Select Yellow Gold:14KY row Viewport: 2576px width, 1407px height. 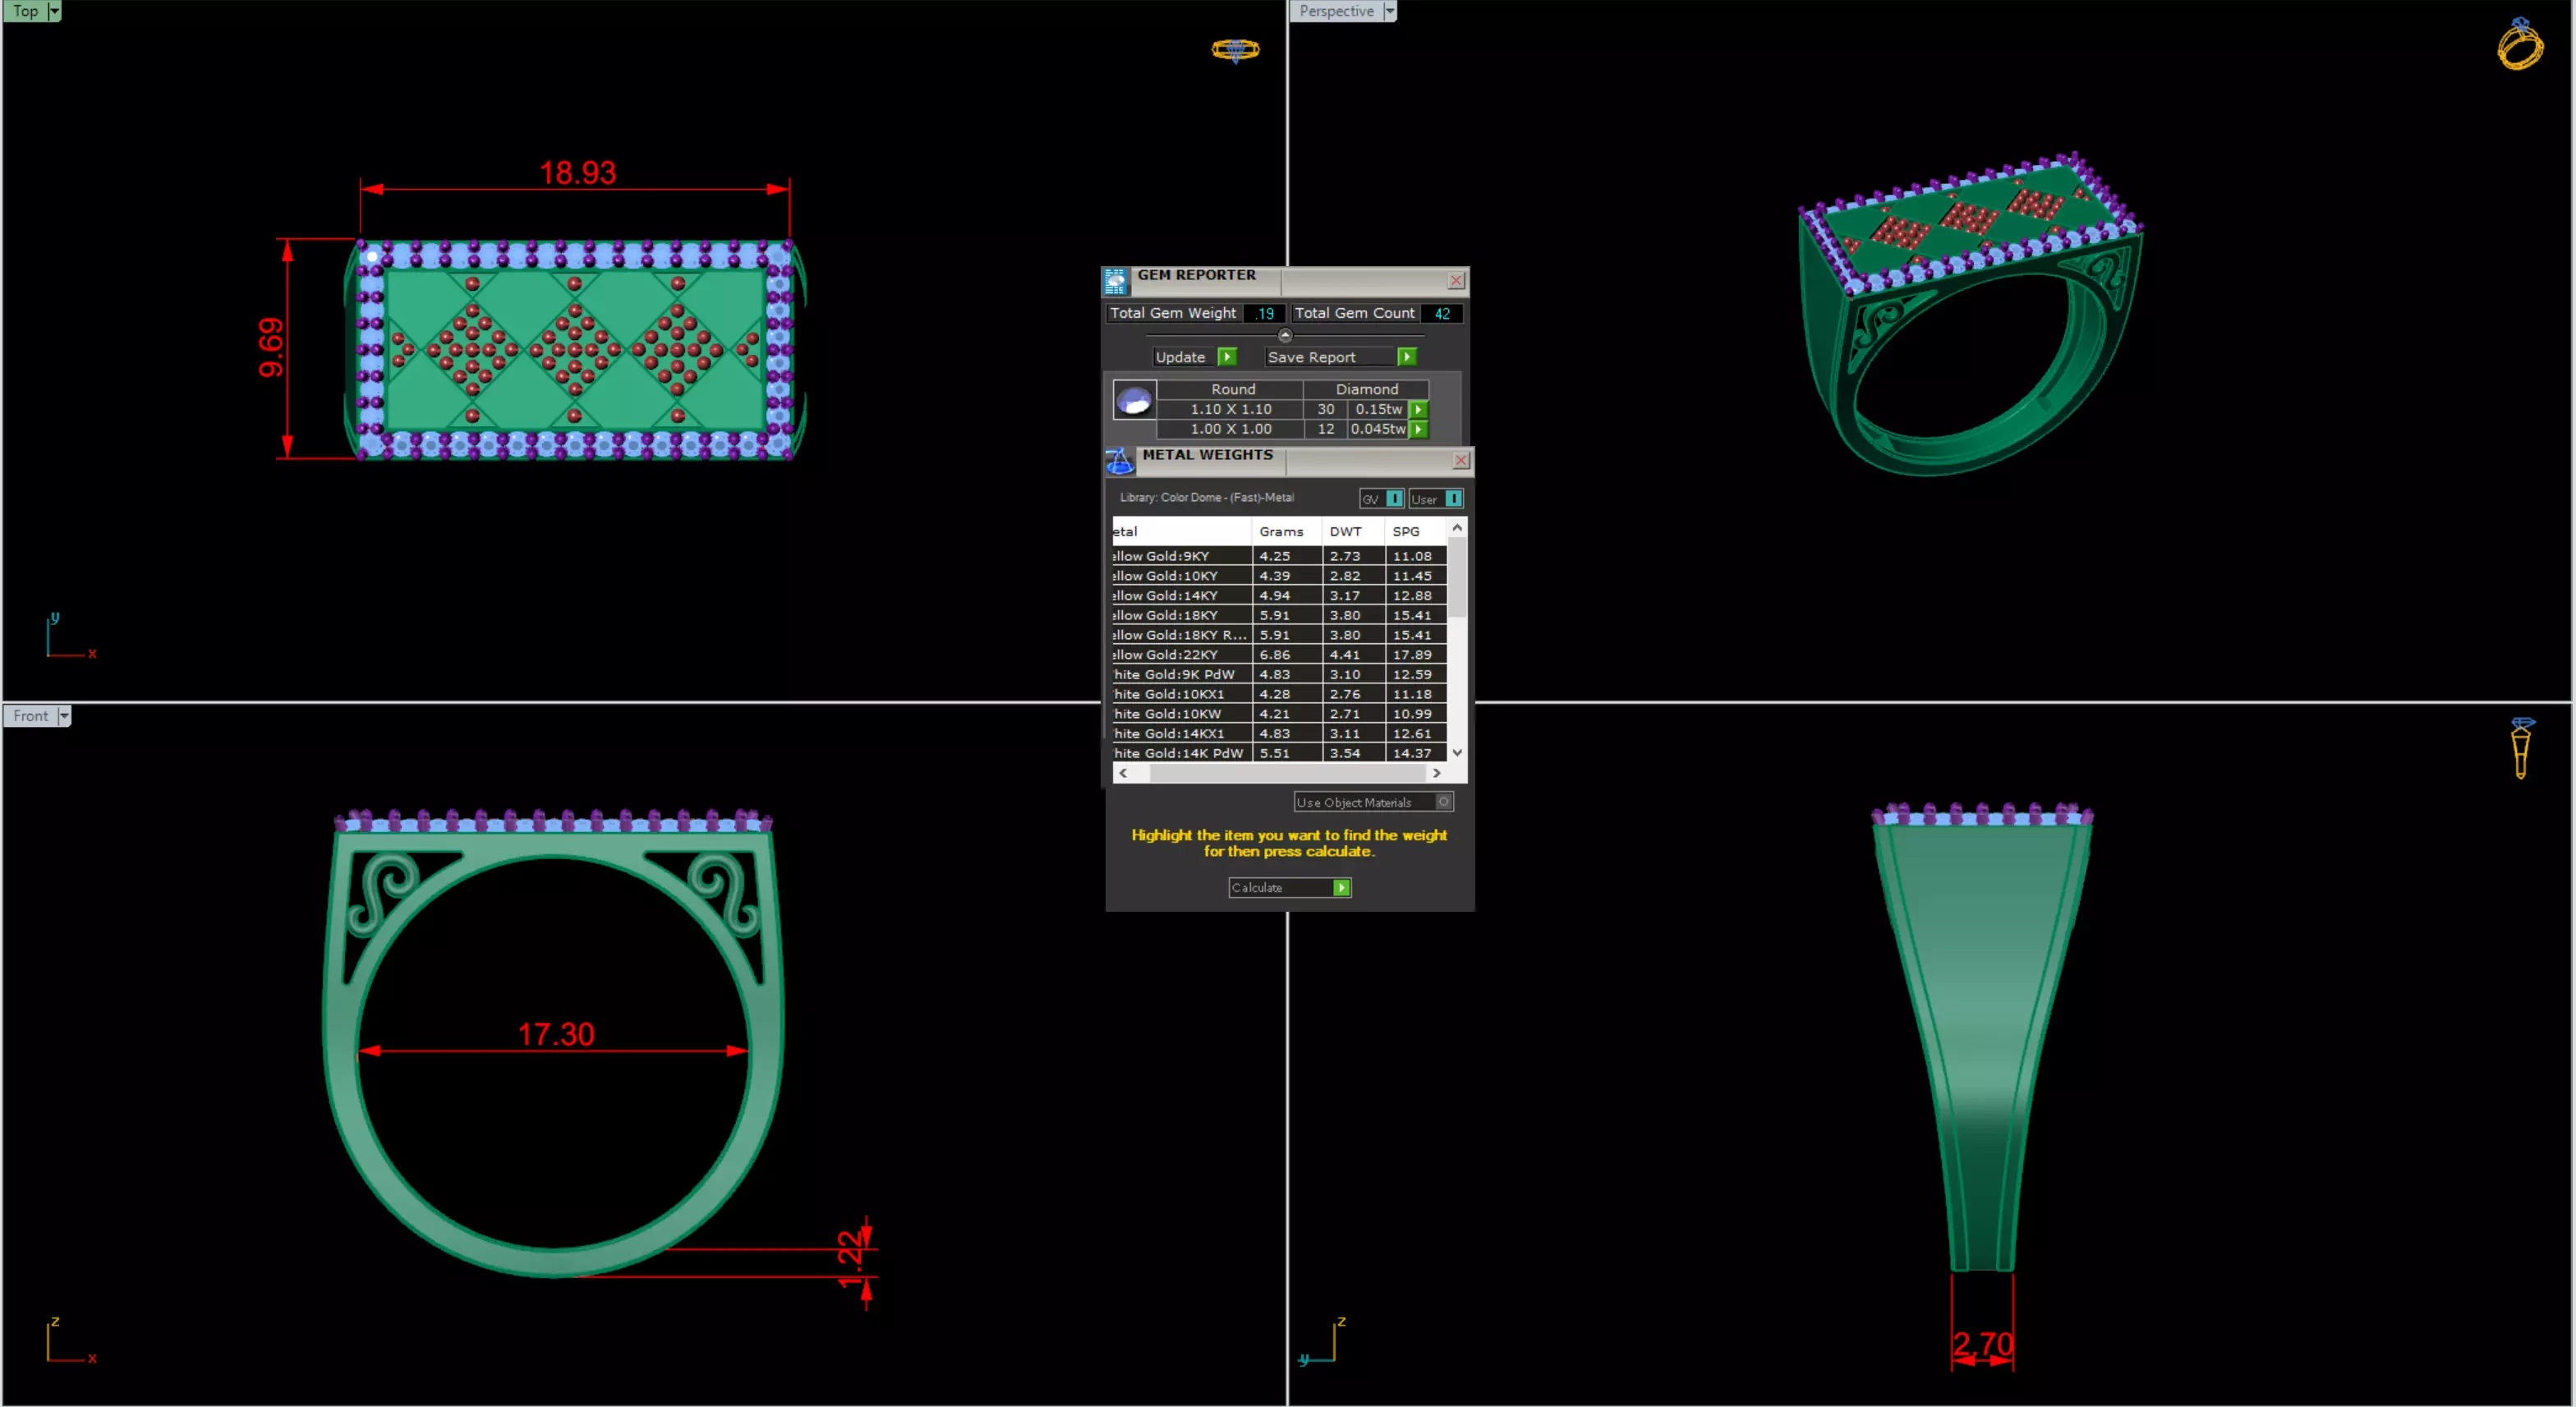1279,595
